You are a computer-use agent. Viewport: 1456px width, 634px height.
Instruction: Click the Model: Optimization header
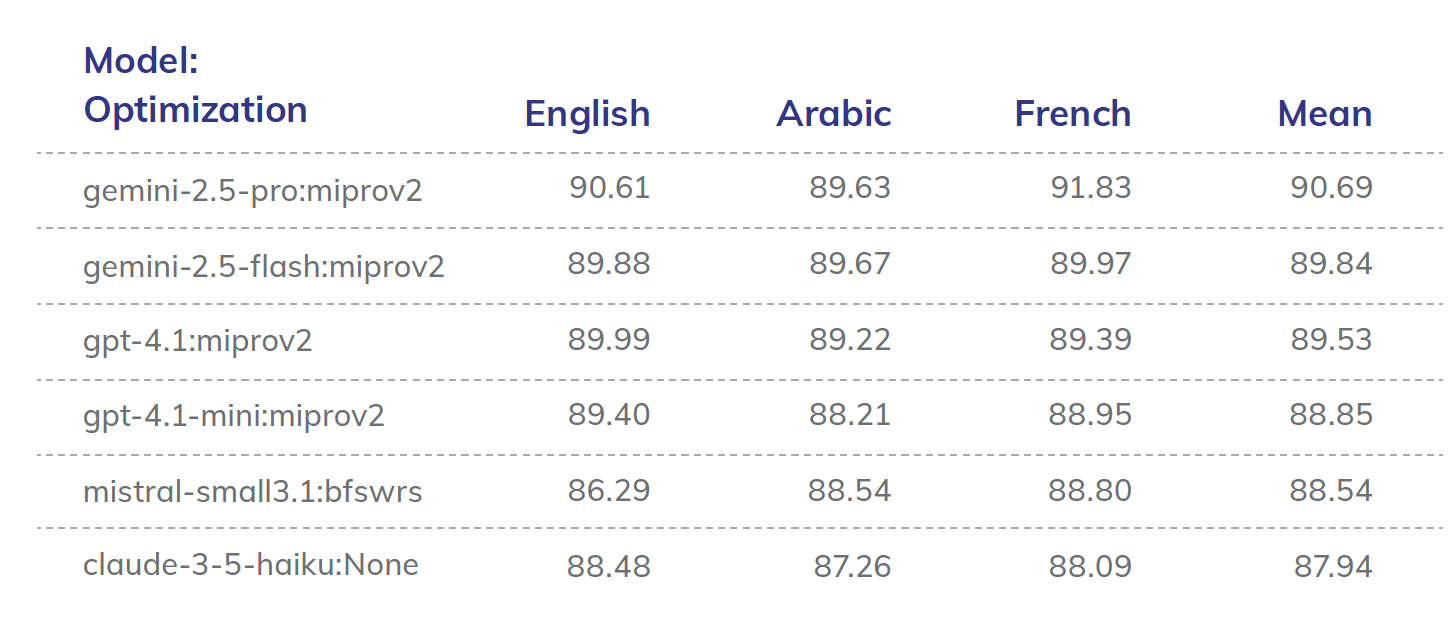pos(196,85)
